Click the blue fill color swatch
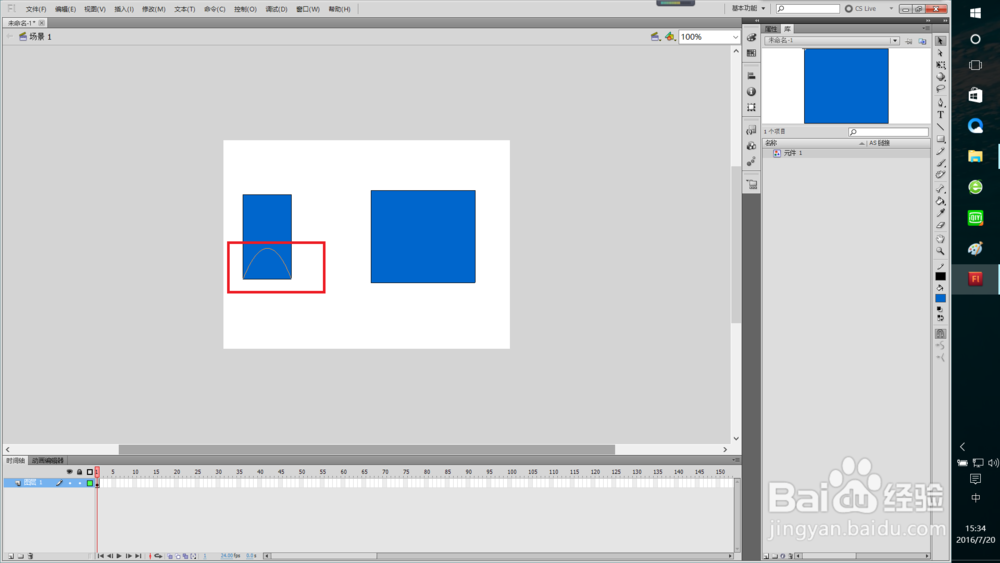 click(941, 298)
